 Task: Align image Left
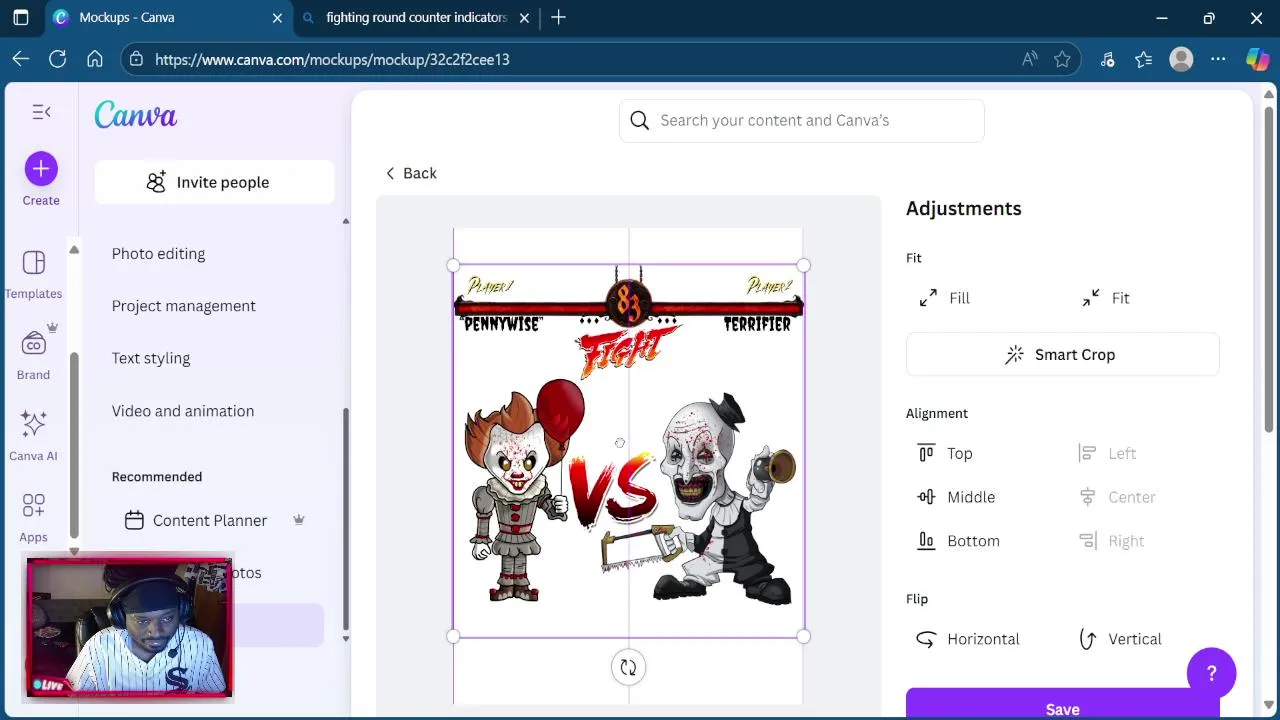[1108, 454]
